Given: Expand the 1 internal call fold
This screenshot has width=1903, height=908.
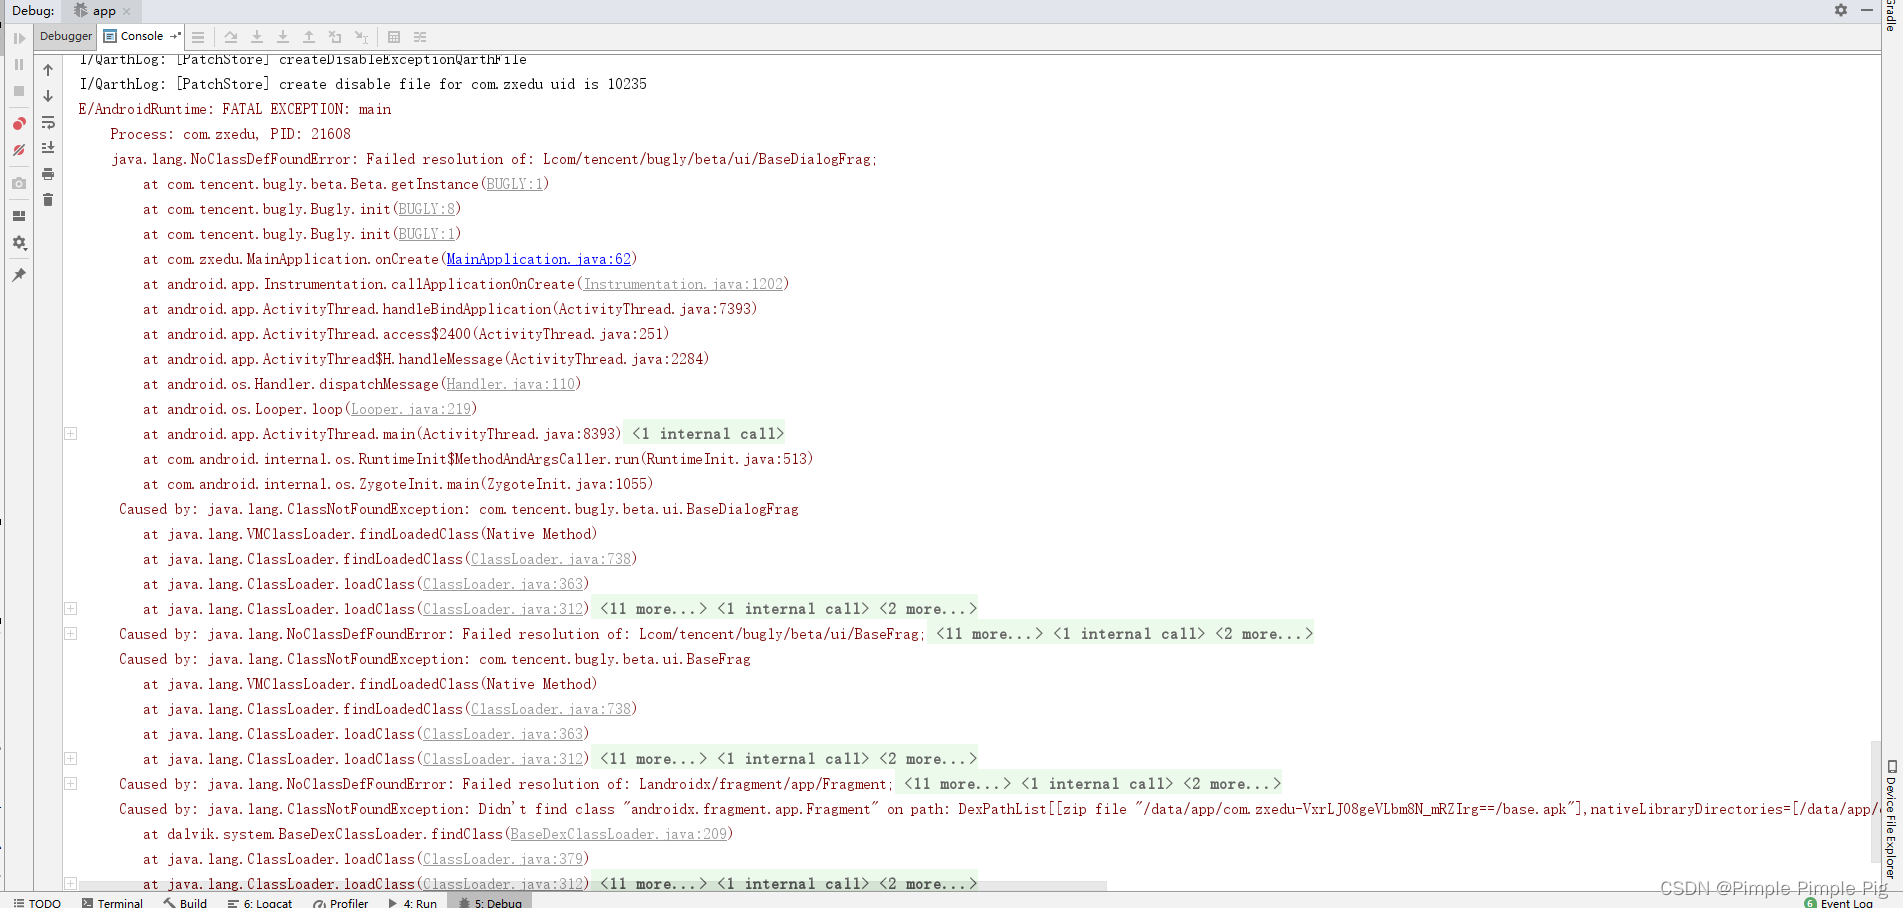Looking at the screenshot, I should 707,434.
